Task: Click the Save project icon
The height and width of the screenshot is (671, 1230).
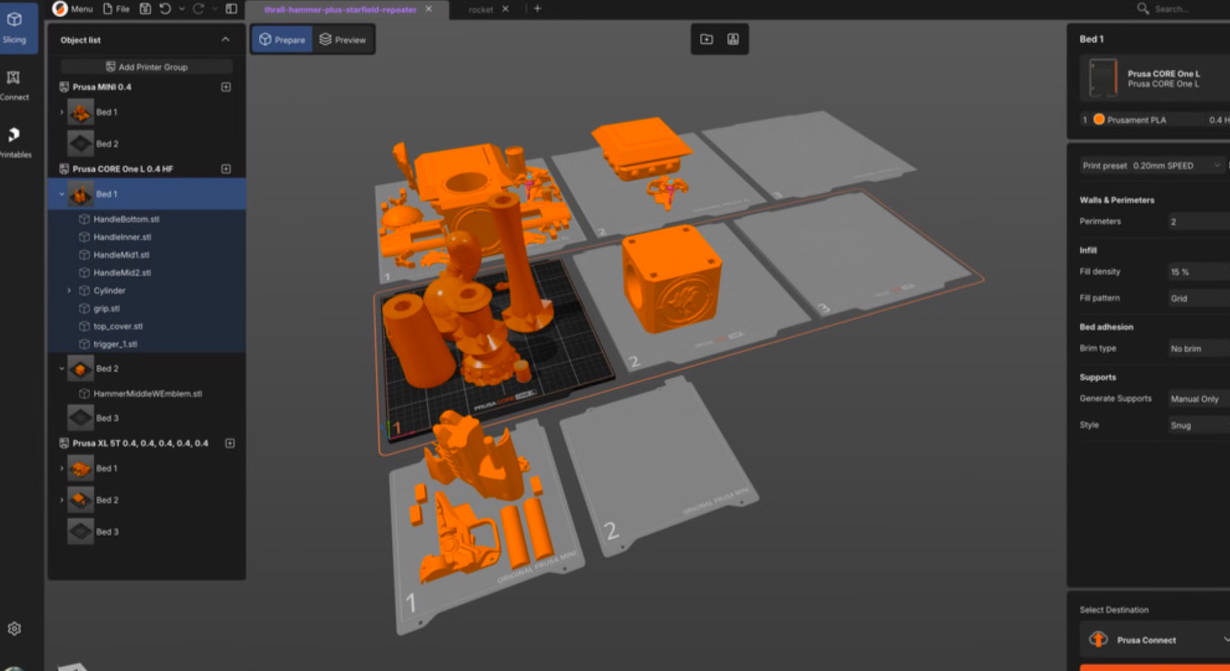Action: pos(145,9)
